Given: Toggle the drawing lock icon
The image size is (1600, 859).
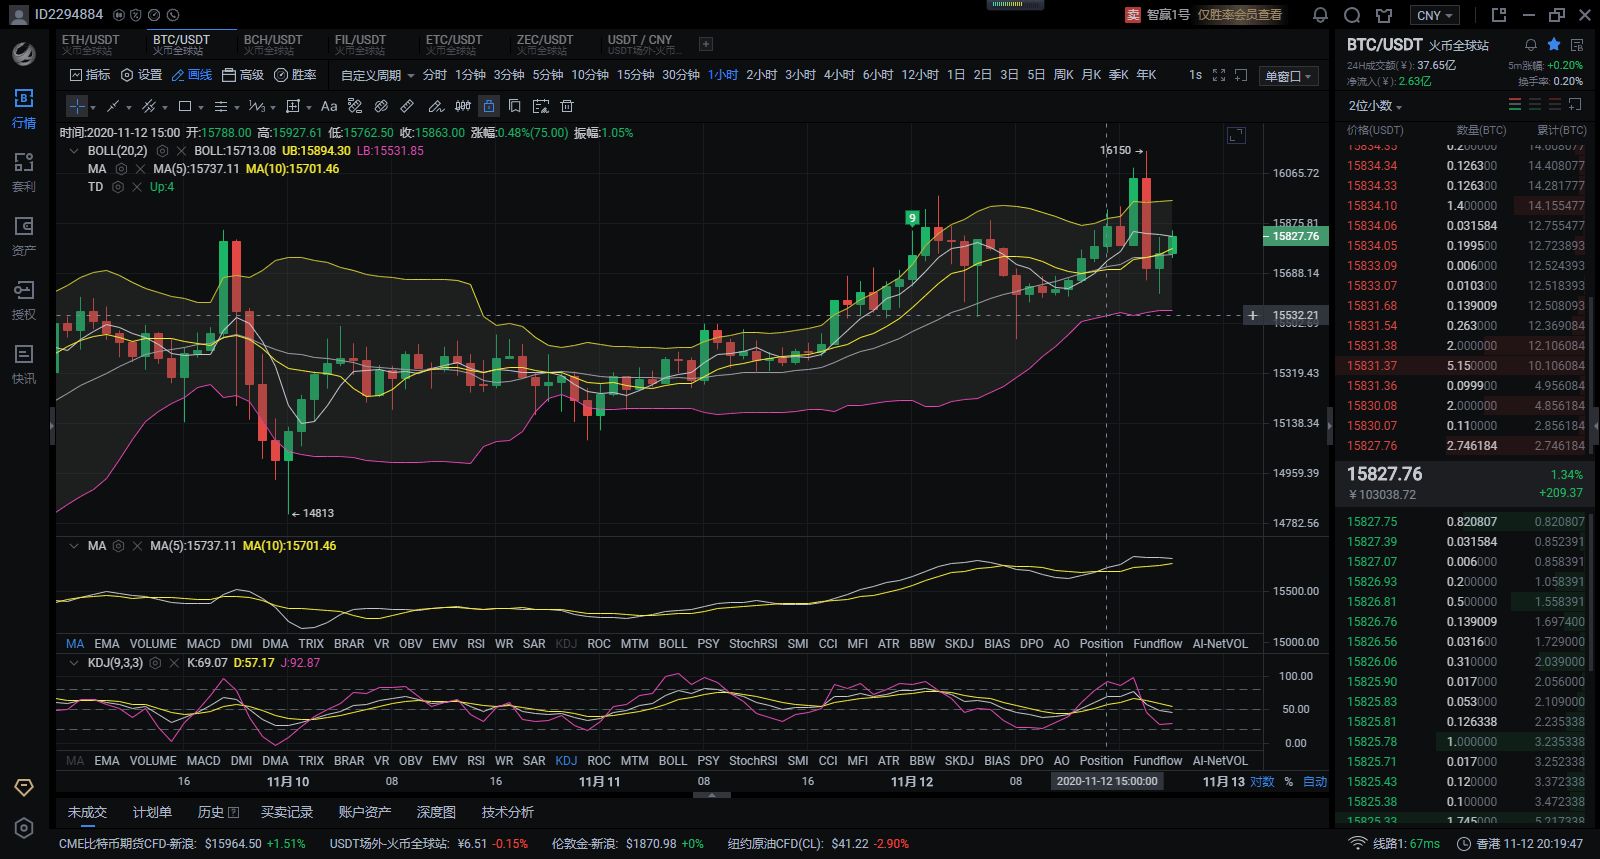Looking at the screenshot, I should pyautogui.click(x=489, y=106).
